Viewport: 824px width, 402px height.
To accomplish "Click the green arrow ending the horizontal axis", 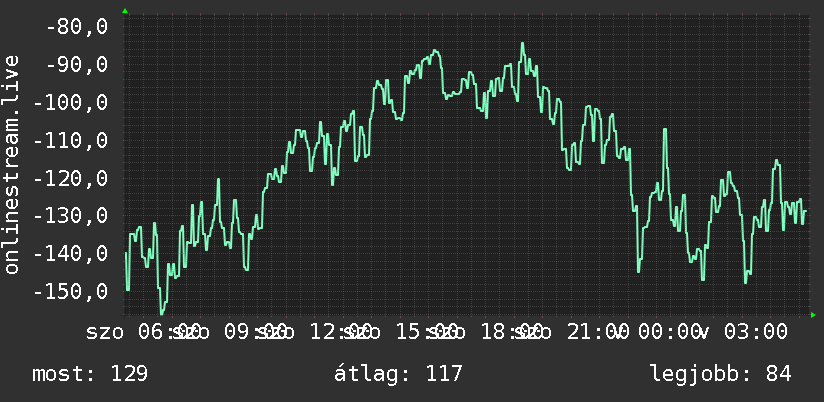I will pos(813,315).
